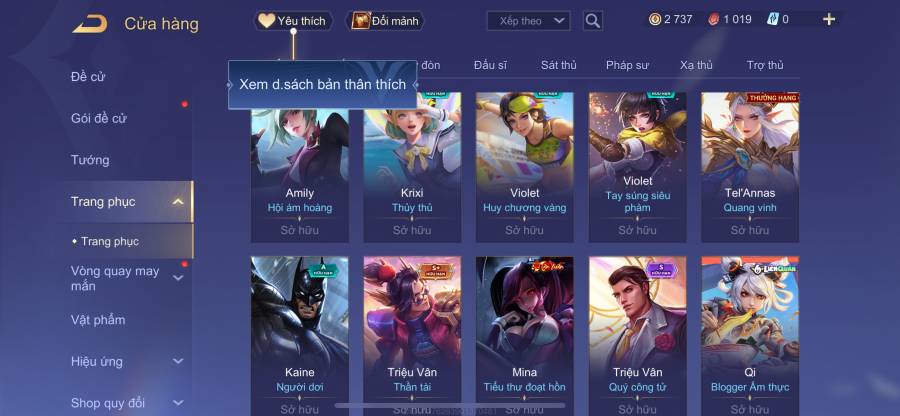
Task: Click the red ruby currency icon
Action: [713, 20]
